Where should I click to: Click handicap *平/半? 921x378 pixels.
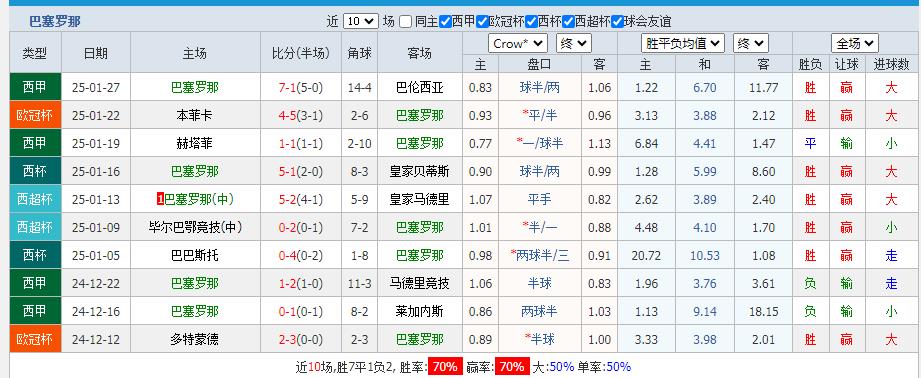(x=540, y=116)
